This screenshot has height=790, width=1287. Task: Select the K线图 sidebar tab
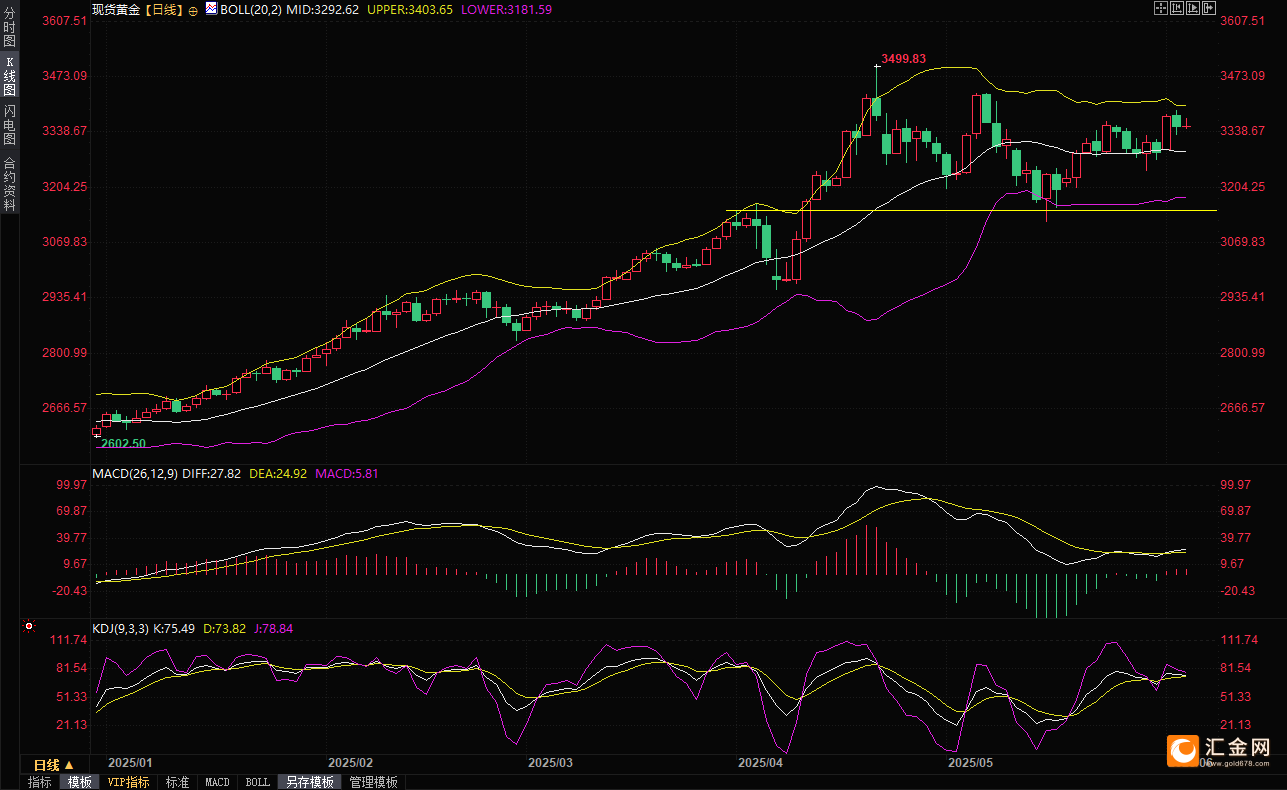pos(10,76)
